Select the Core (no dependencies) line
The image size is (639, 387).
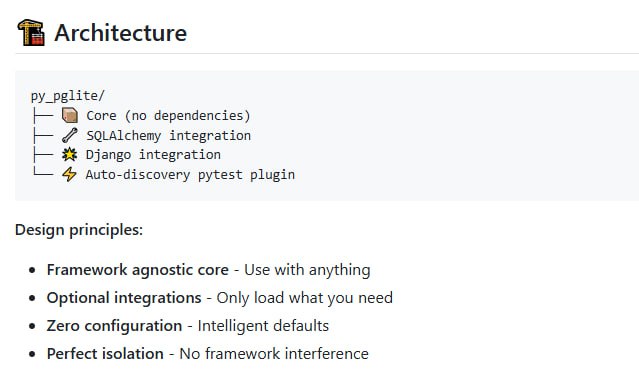pos(168,116)
